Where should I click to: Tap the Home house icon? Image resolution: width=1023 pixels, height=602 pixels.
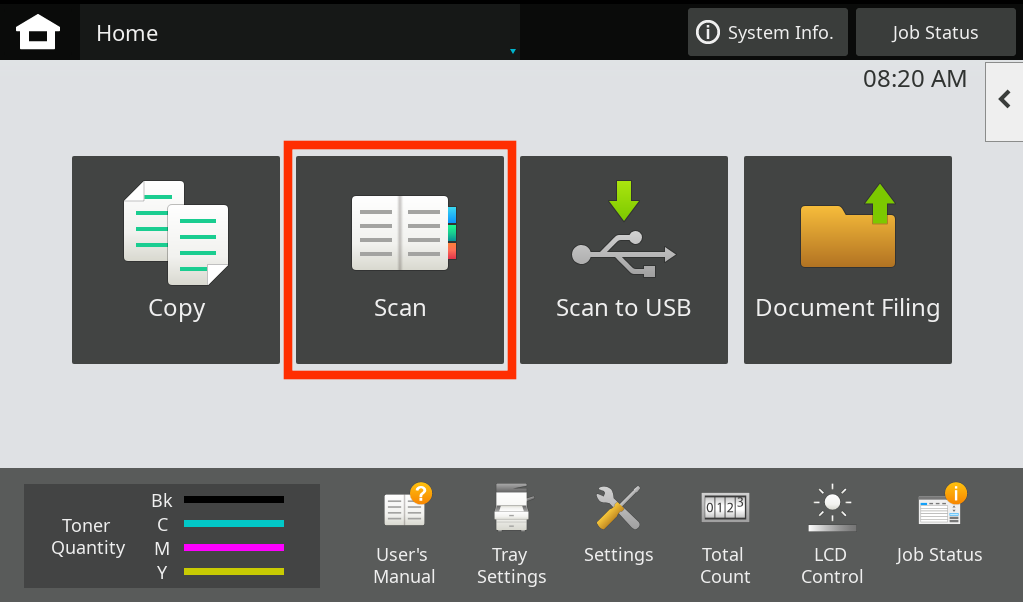[x=38, y=32]
